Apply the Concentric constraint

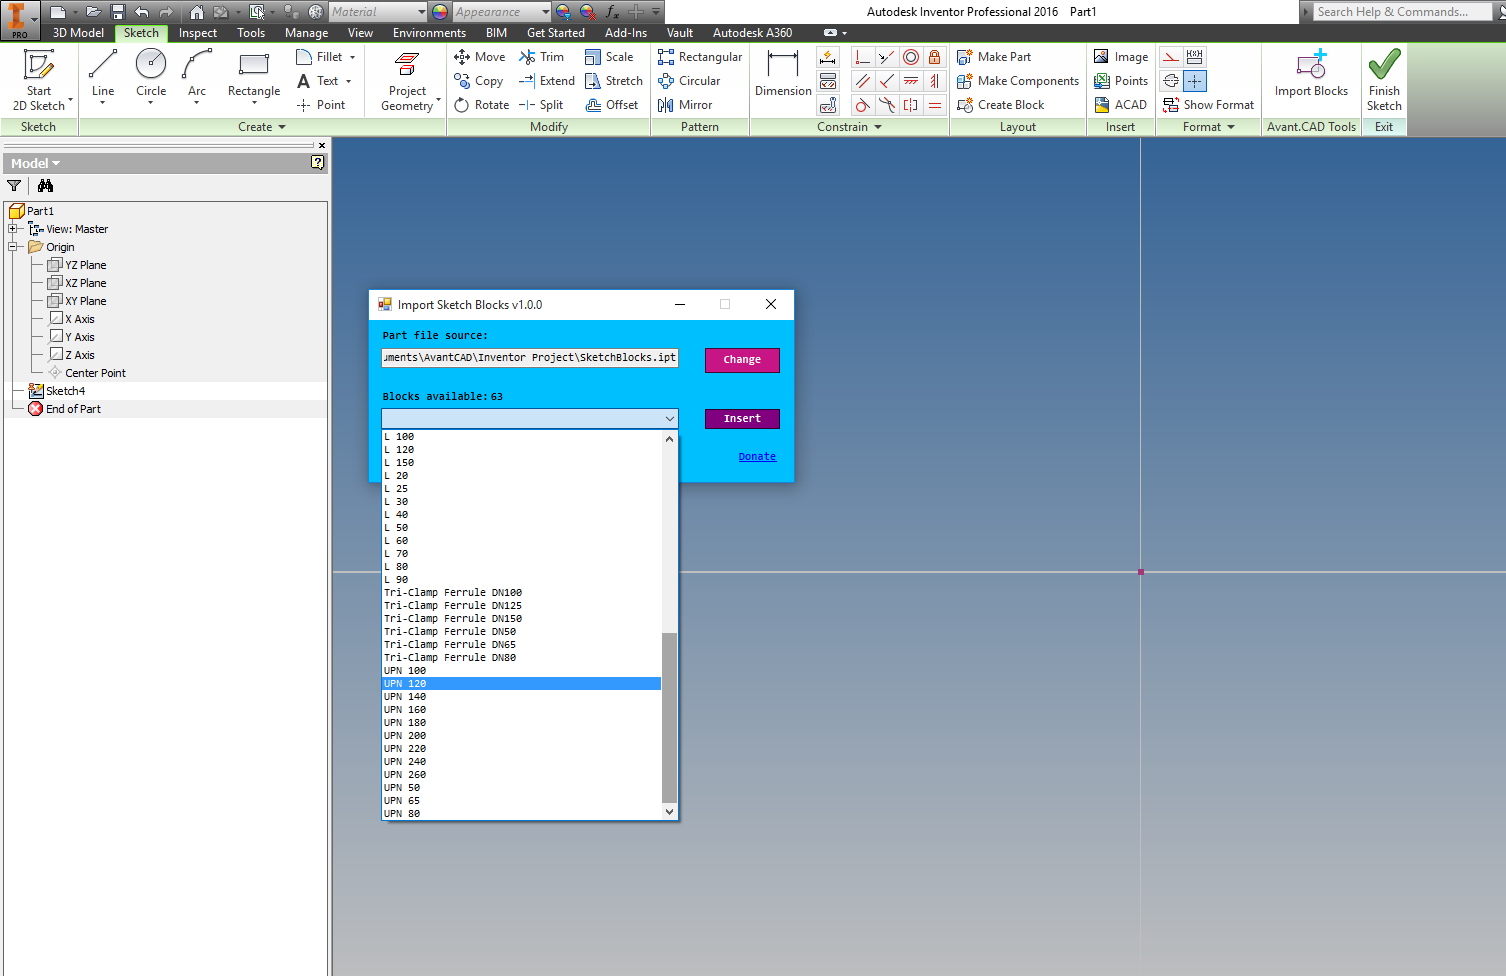tap(911, 57)
